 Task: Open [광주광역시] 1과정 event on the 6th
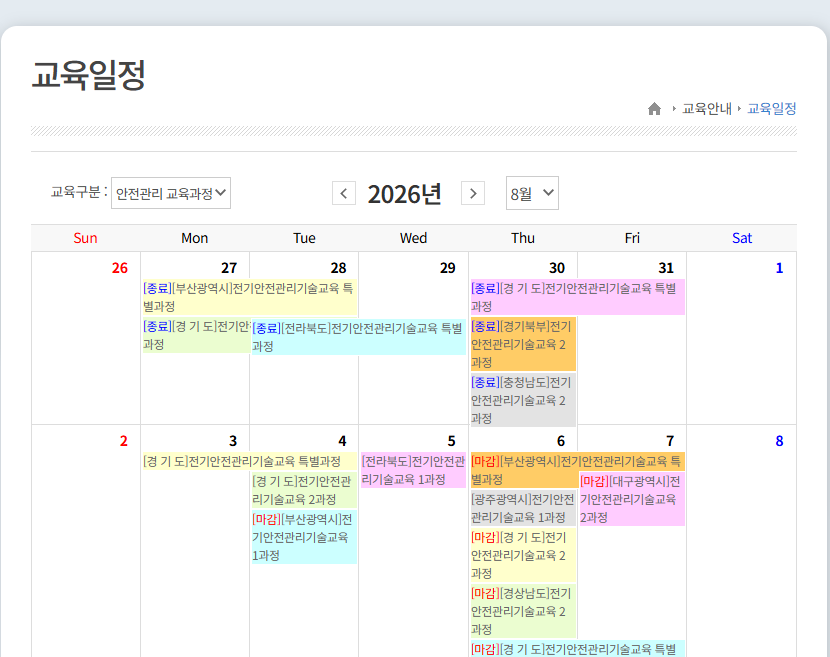pyautogui.click(x=523, y=508)
